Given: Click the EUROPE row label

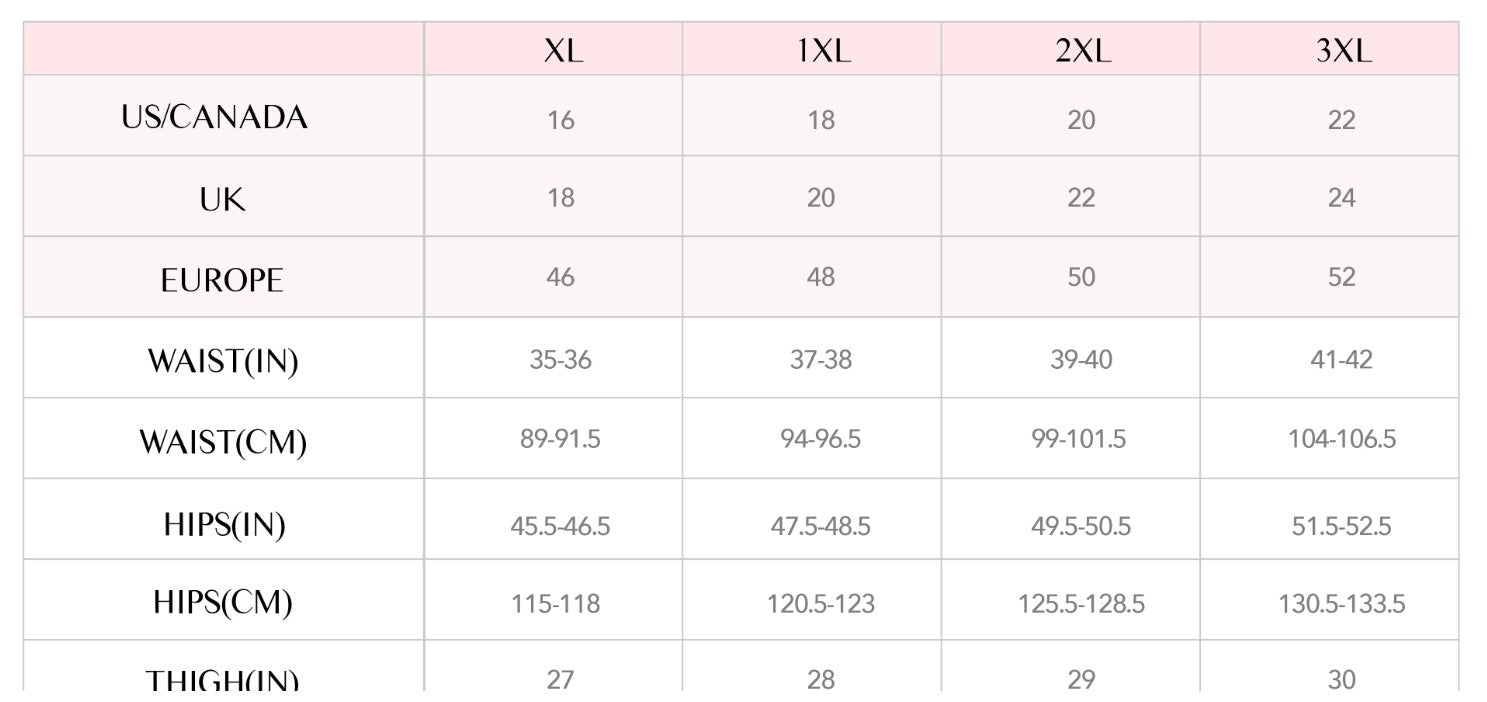Looking at the screenshot, I should pos(222,279).
